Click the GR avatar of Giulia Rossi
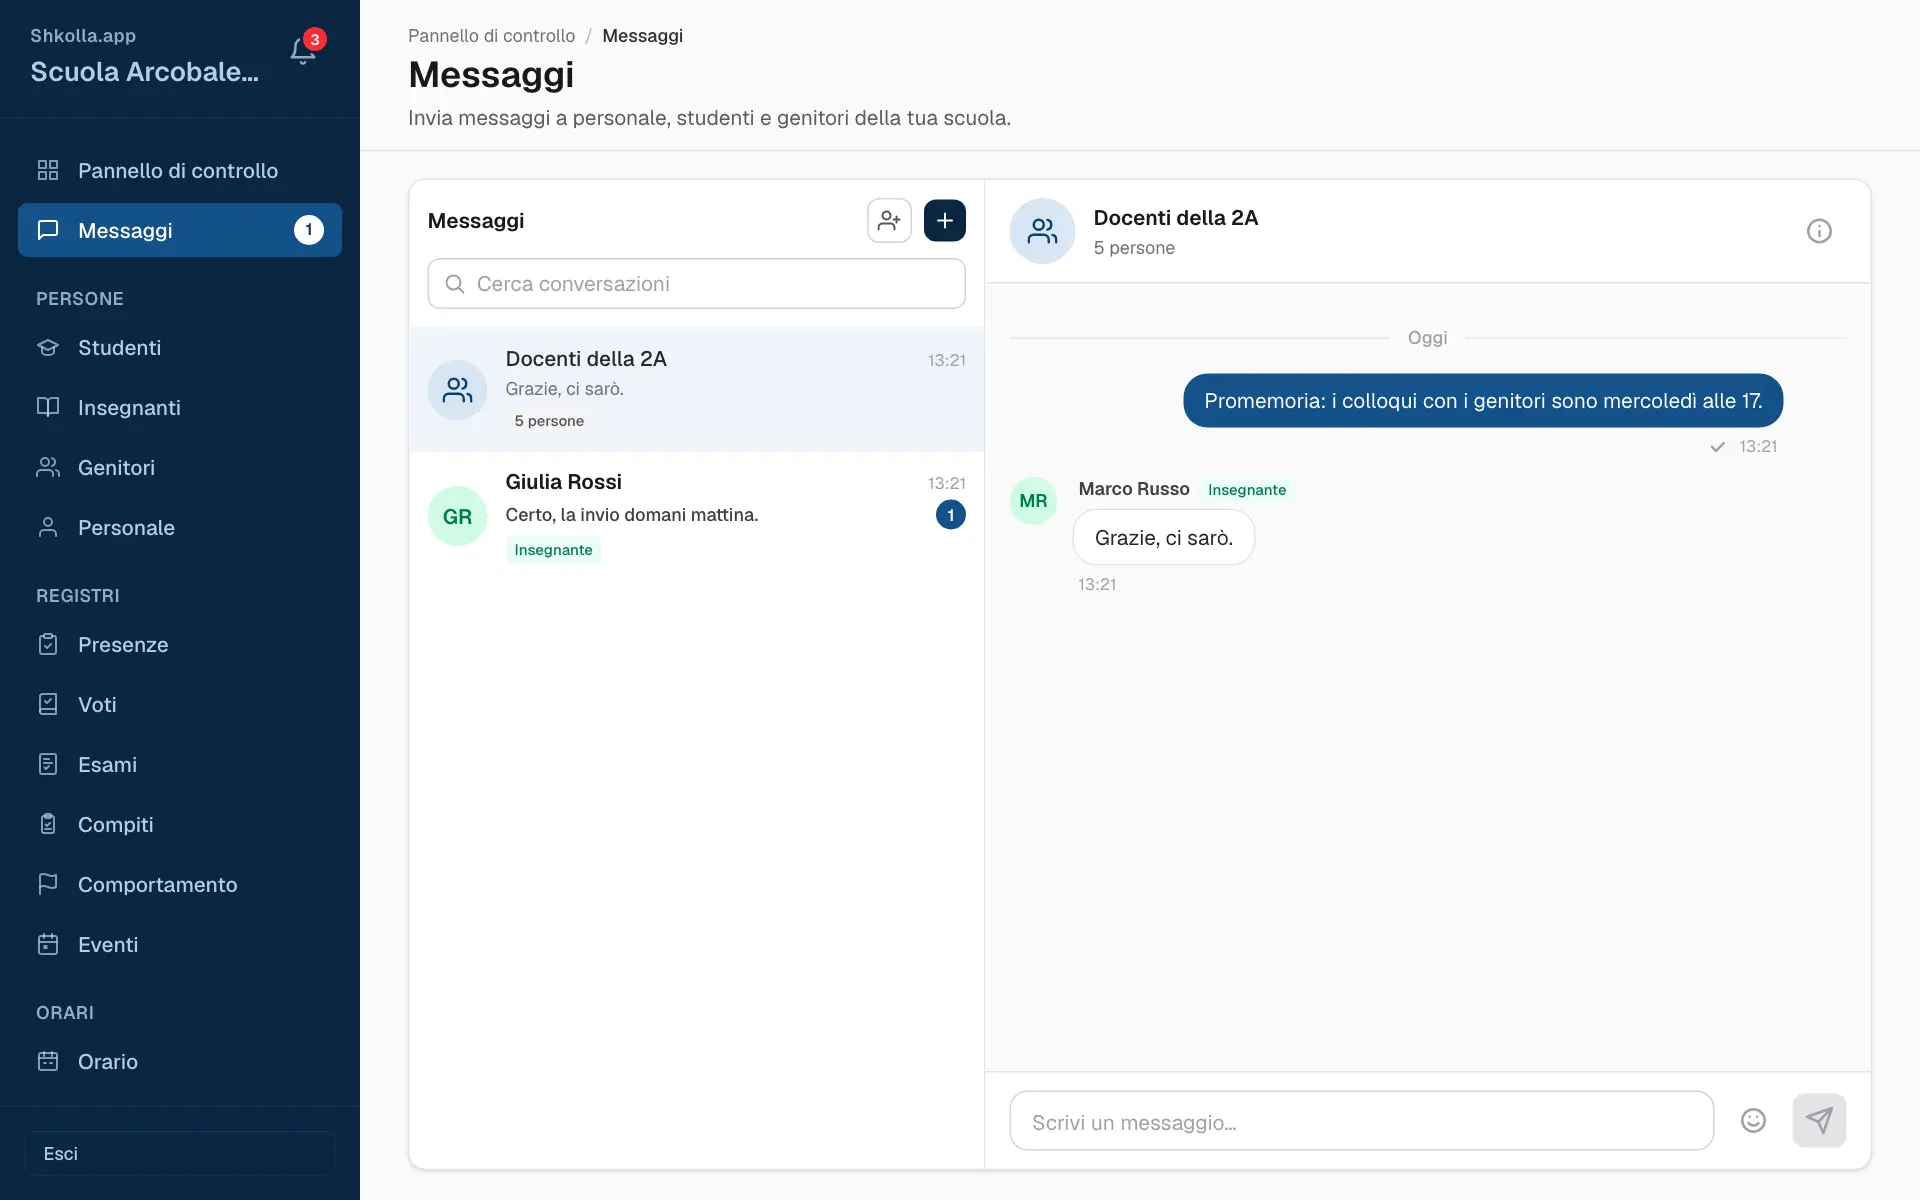 tap(457, 517)
